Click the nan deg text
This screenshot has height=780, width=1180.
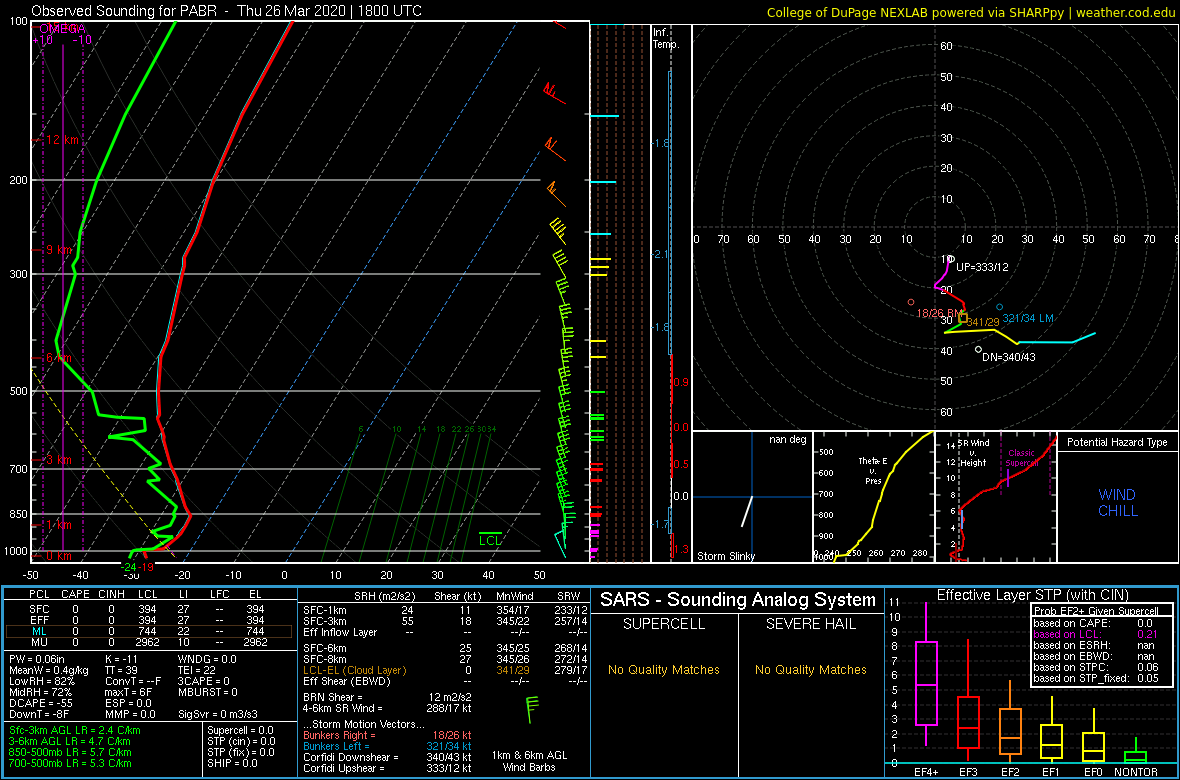(x=788, y=440)
